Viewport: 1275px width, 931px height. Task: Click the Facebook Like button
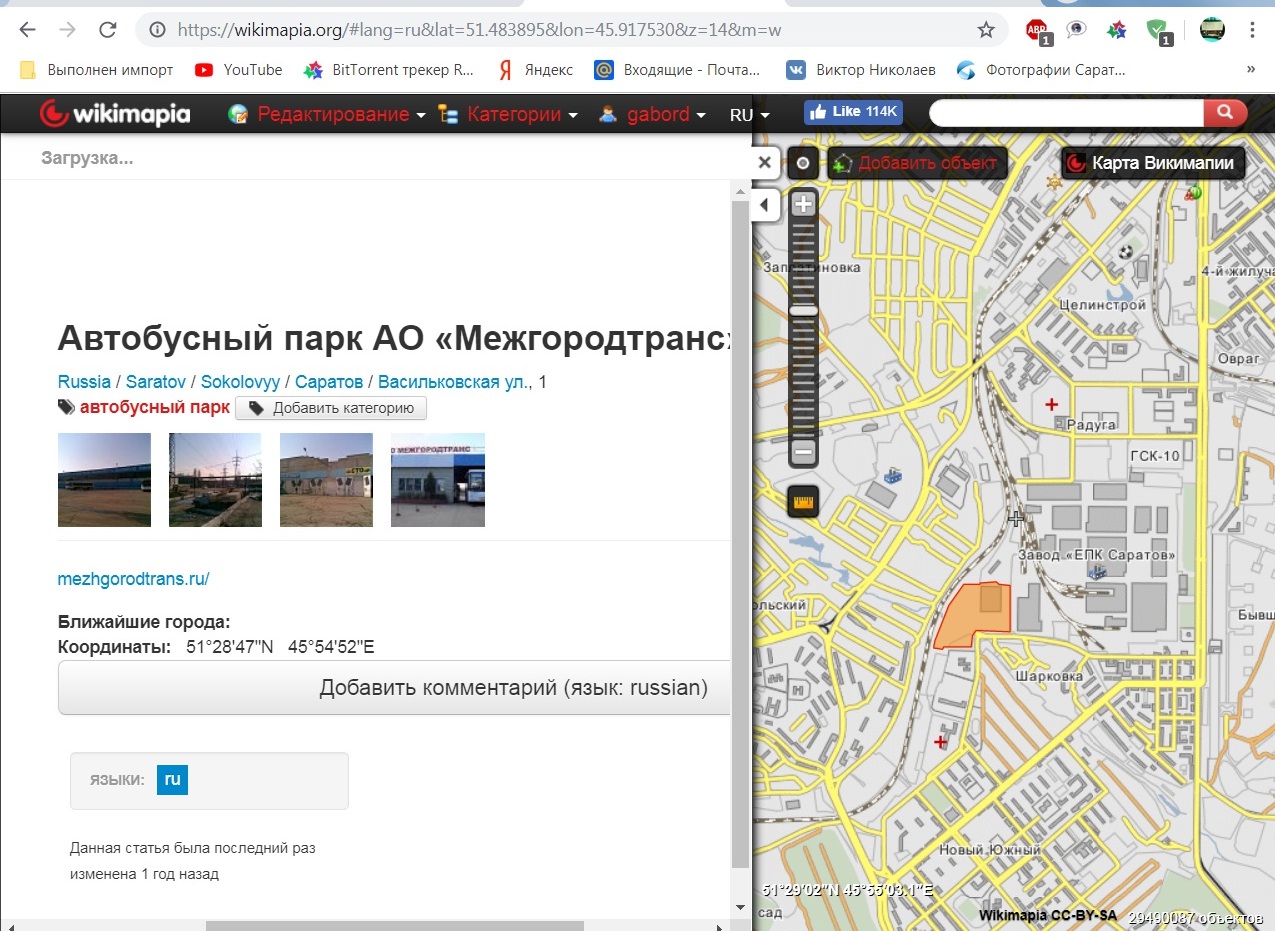pos(852,112)
